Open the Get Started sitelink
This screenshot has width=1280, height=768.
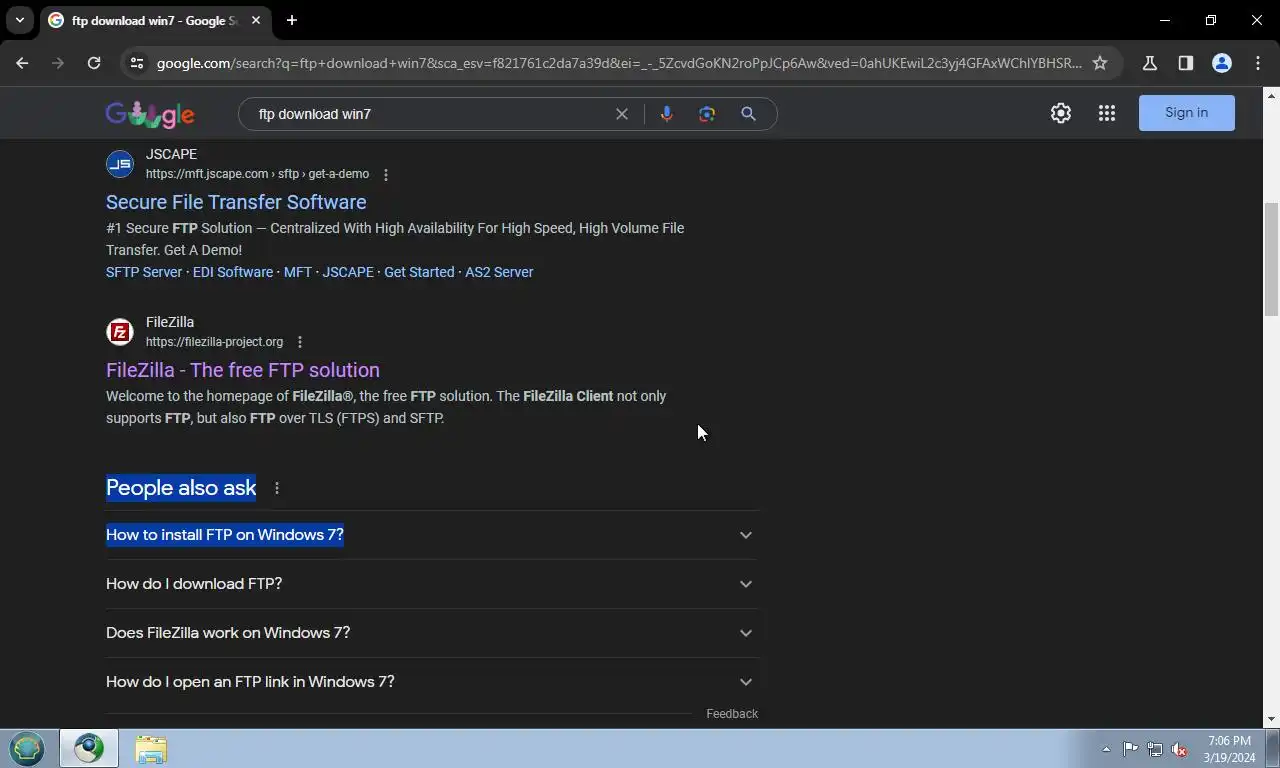(419, 272)
